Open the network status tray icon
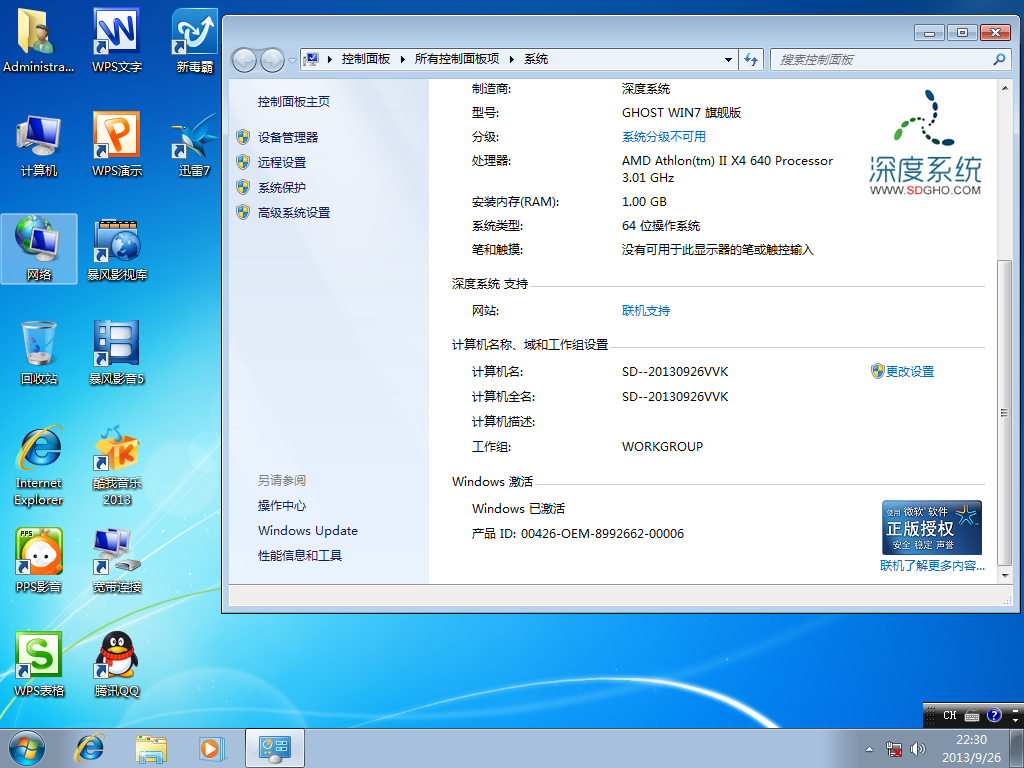 tap(894, 749)
